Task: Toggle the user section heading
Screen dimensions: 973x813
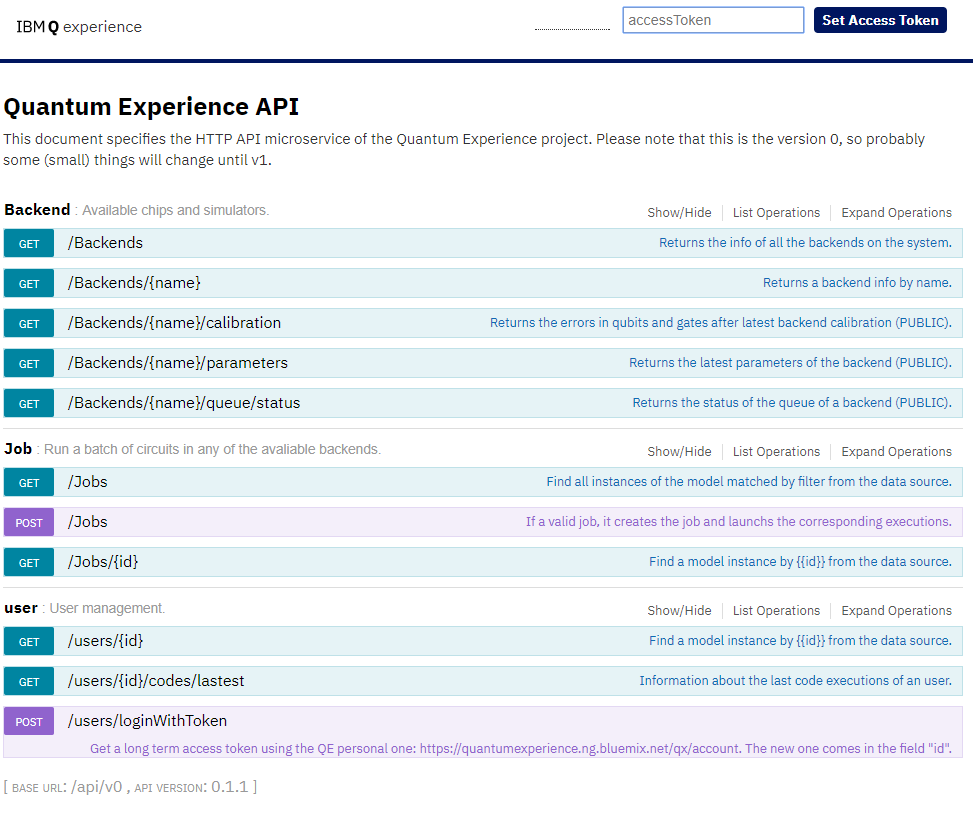Action: 21,608
